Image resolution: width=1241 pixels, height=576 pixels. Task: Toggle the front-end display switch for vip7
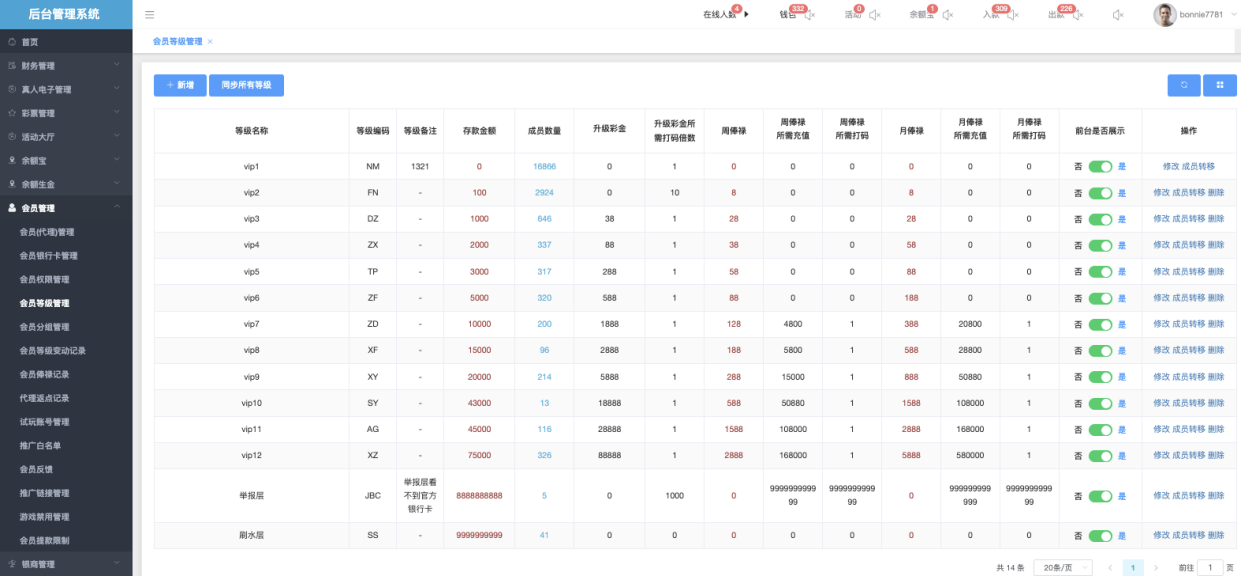1100,324
